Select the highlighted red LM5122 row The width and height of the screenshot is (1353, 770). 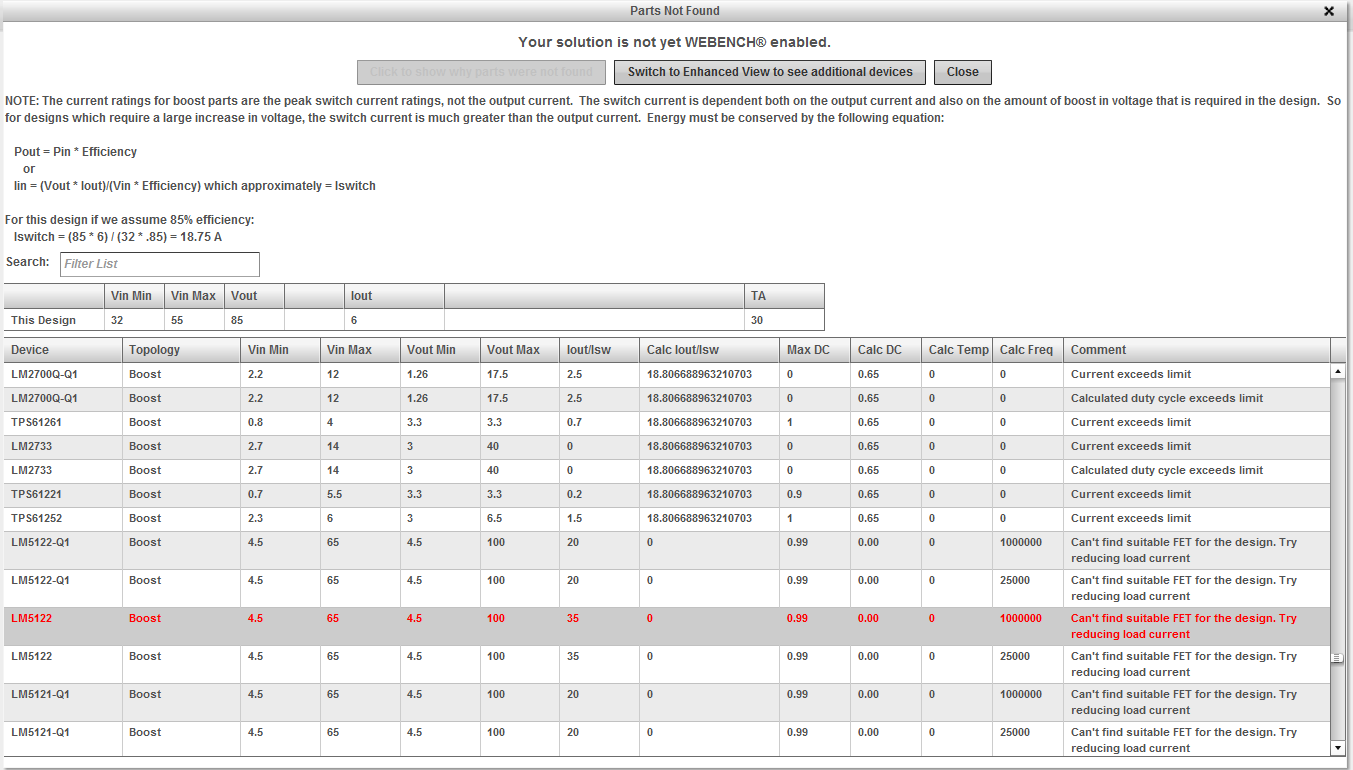(x=667, y=626)
